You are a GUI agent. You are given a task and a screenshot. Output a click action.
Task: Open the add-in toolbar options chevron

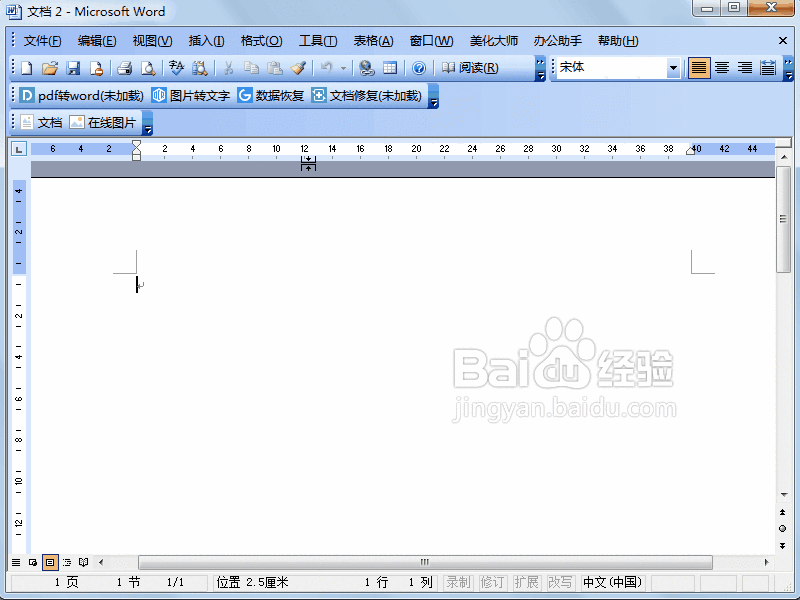click(x=433, y=101)
